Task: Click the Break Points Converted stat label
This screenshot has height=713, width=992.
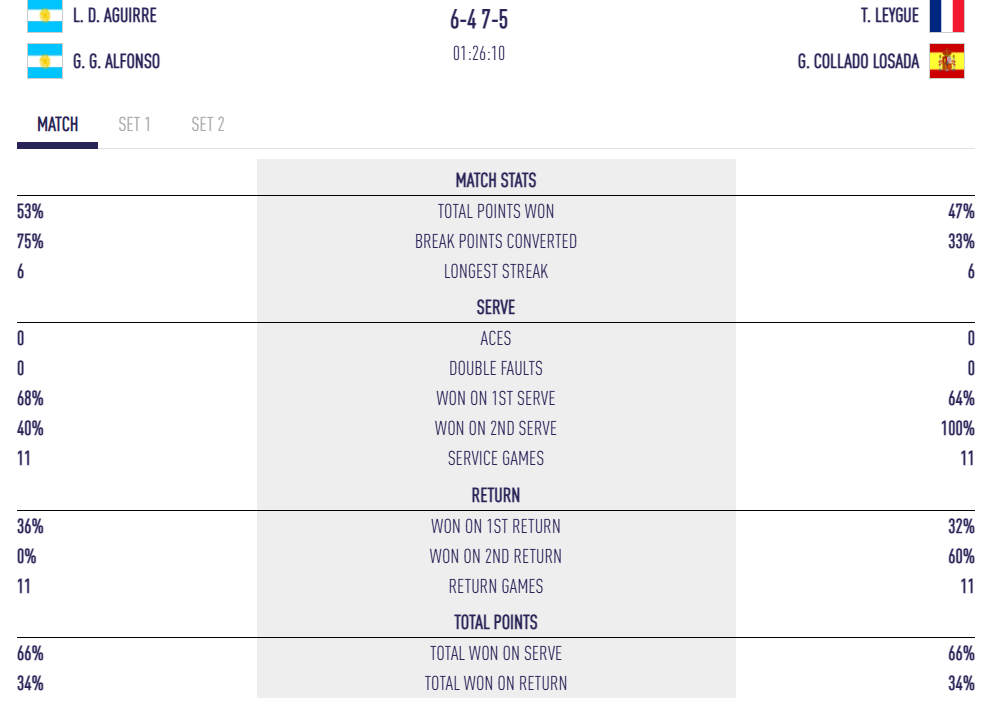Action: [x=496, y=242]
